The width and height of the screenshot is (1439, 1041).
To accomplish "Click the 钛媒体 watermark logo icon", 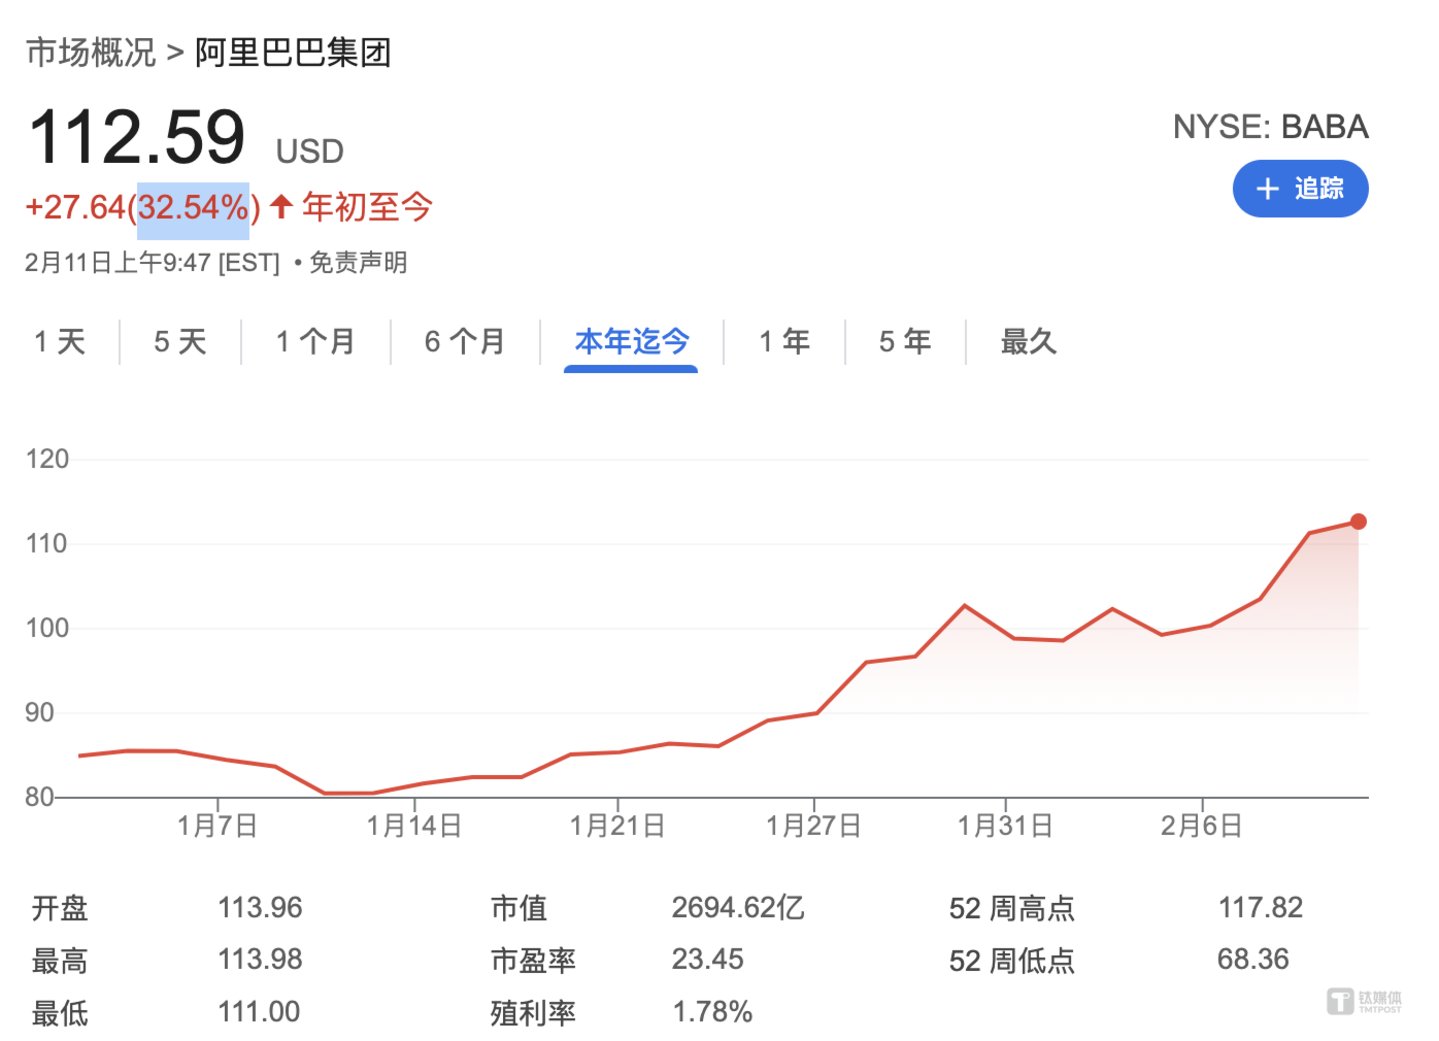I will click(1340, 1001).
